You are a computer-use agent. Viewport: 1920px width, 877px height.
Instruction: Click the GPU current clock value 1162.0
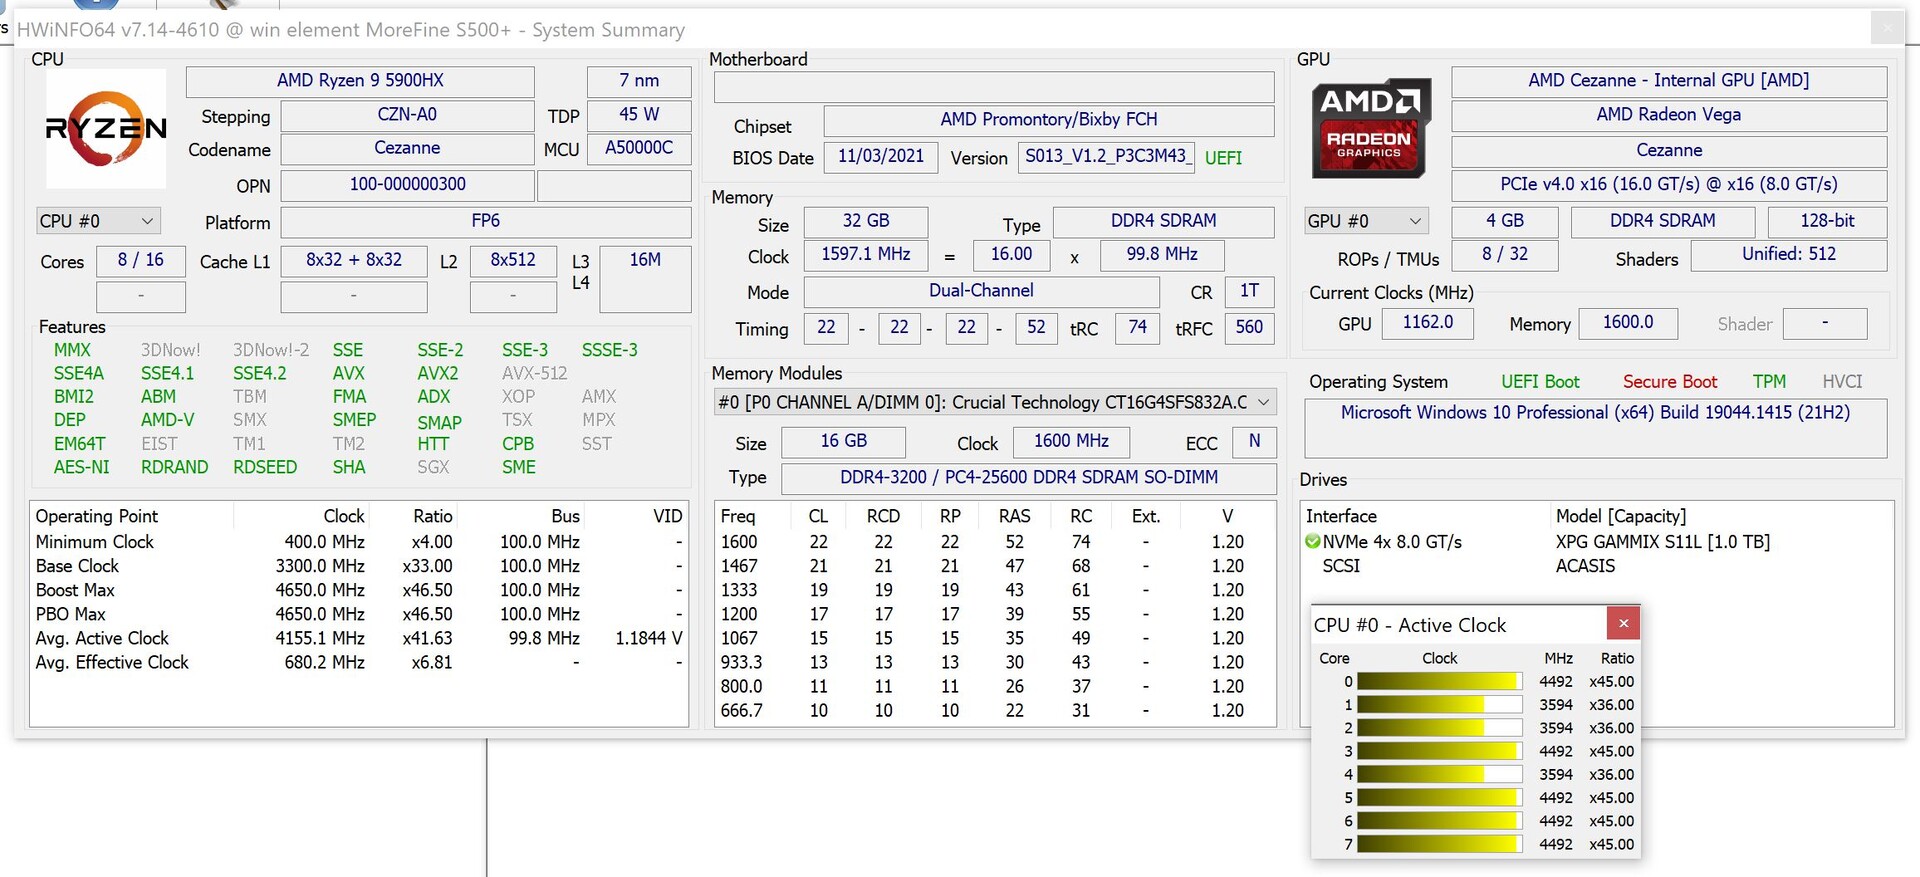(x=1428, y=323)
